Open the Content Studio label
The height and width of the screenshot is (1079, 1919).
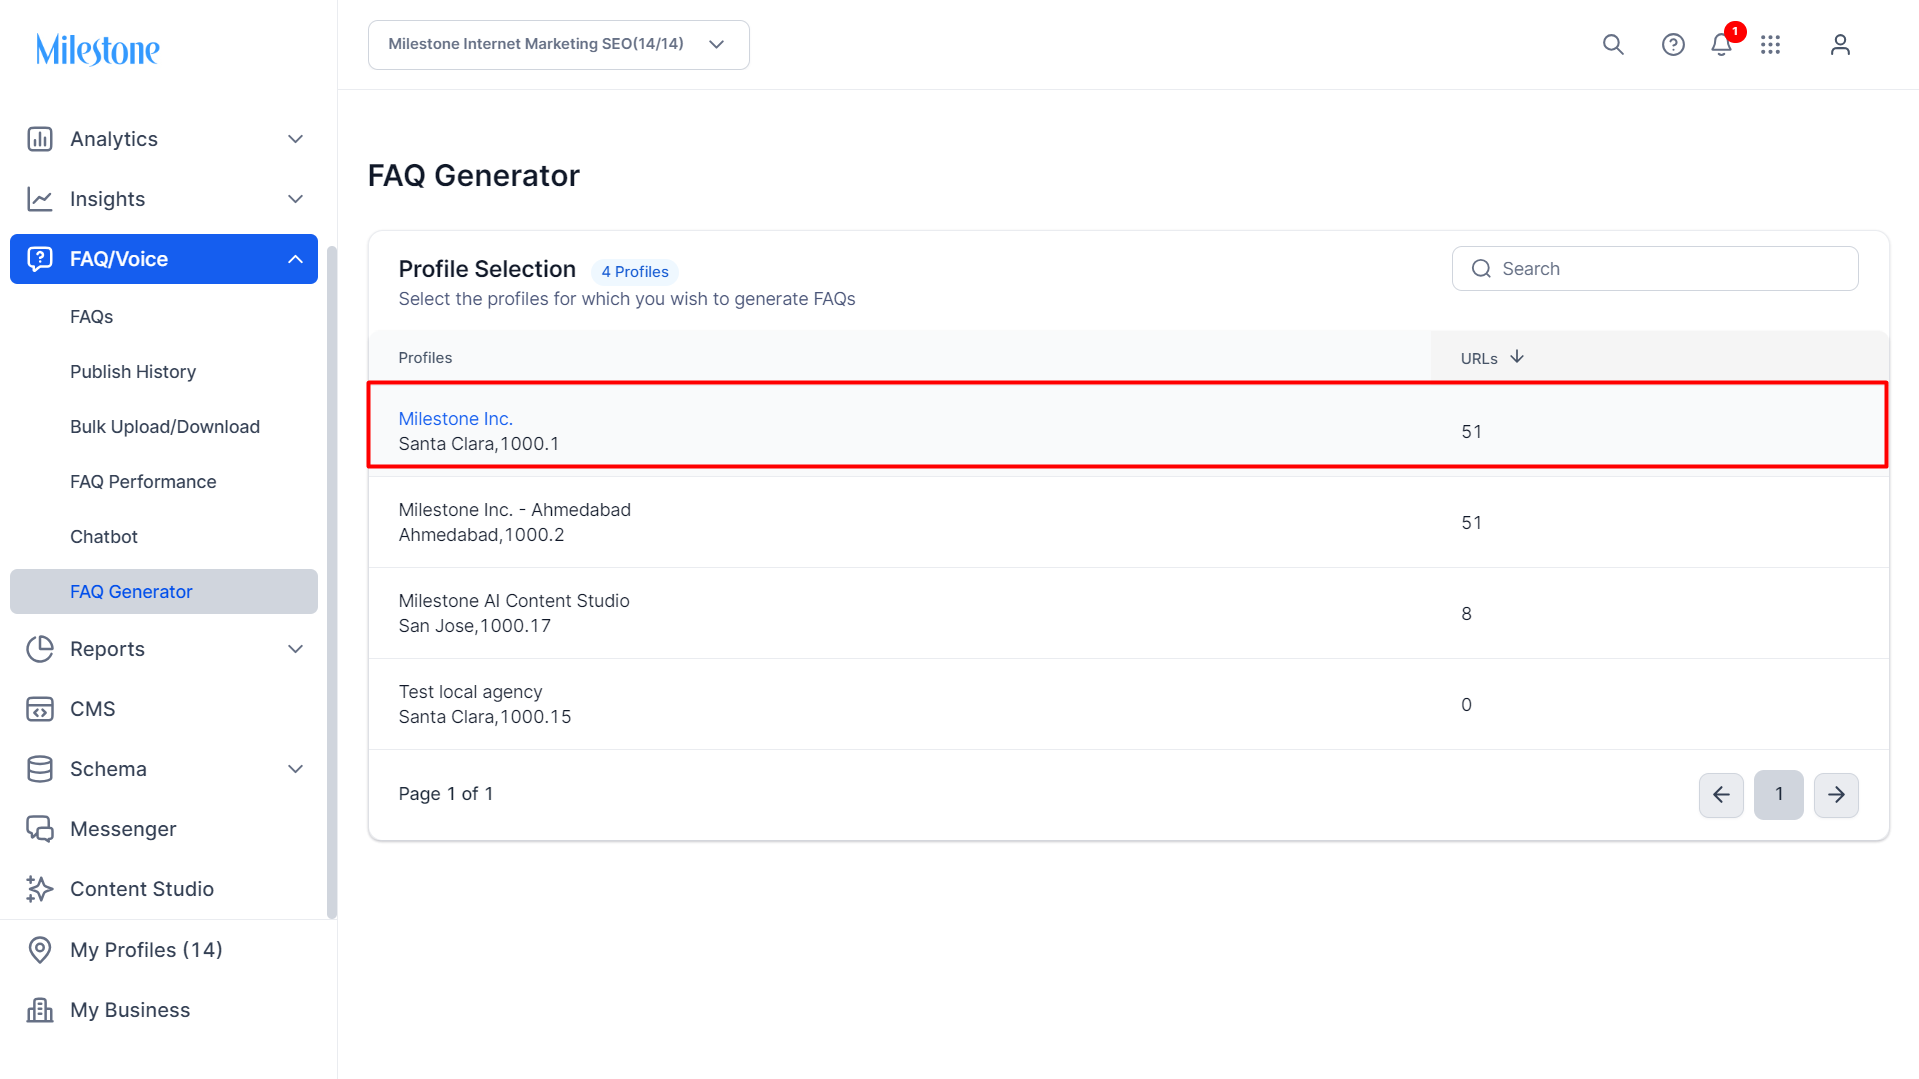[x=142, y=889]
